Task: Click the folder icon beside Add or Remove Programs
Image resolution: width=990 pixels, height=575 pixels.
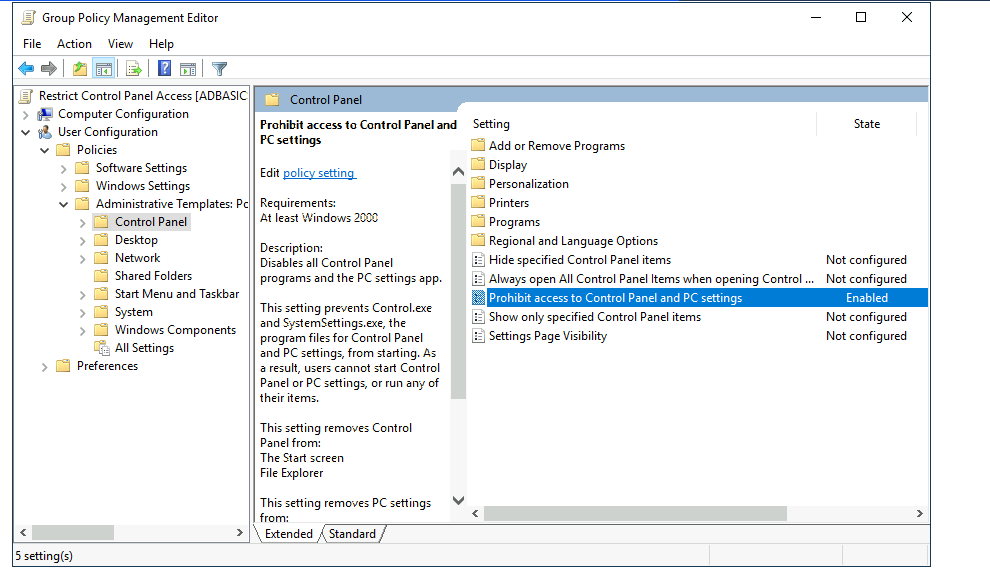Action: point(478,145)
